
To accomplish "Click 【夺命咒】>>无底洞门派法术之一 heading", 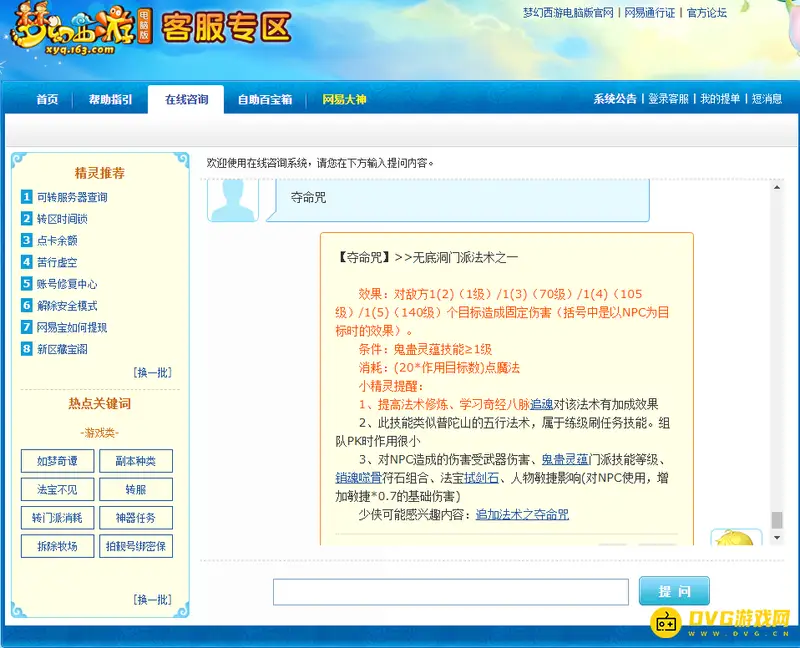I will pos(427,258).
